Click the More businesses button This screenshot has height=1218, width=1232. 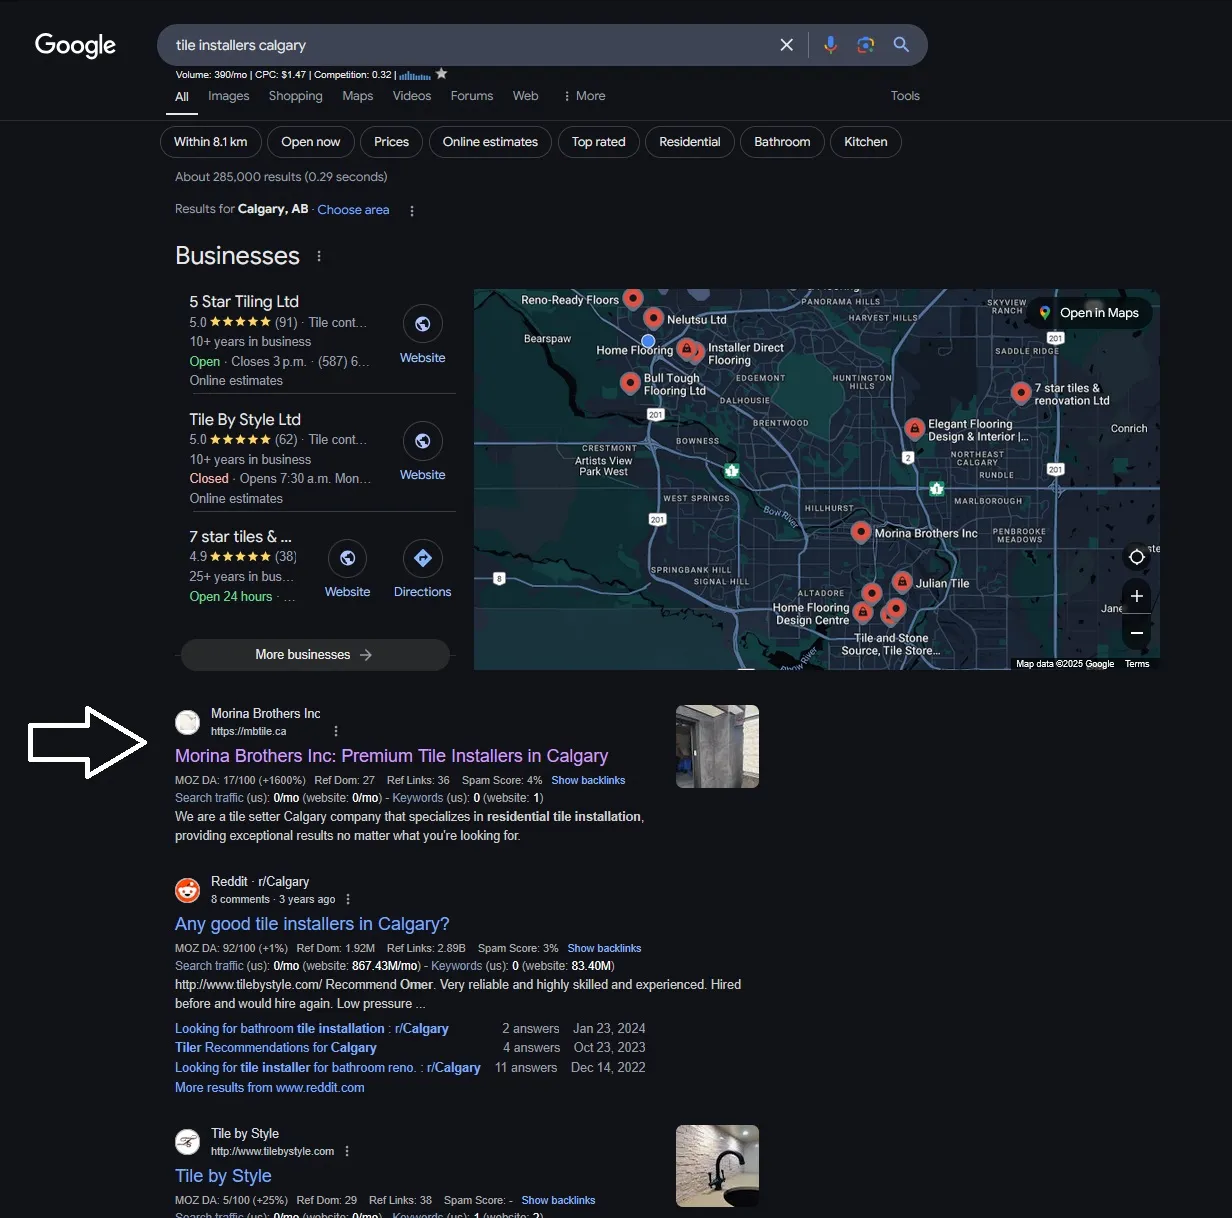coord(314,654)
